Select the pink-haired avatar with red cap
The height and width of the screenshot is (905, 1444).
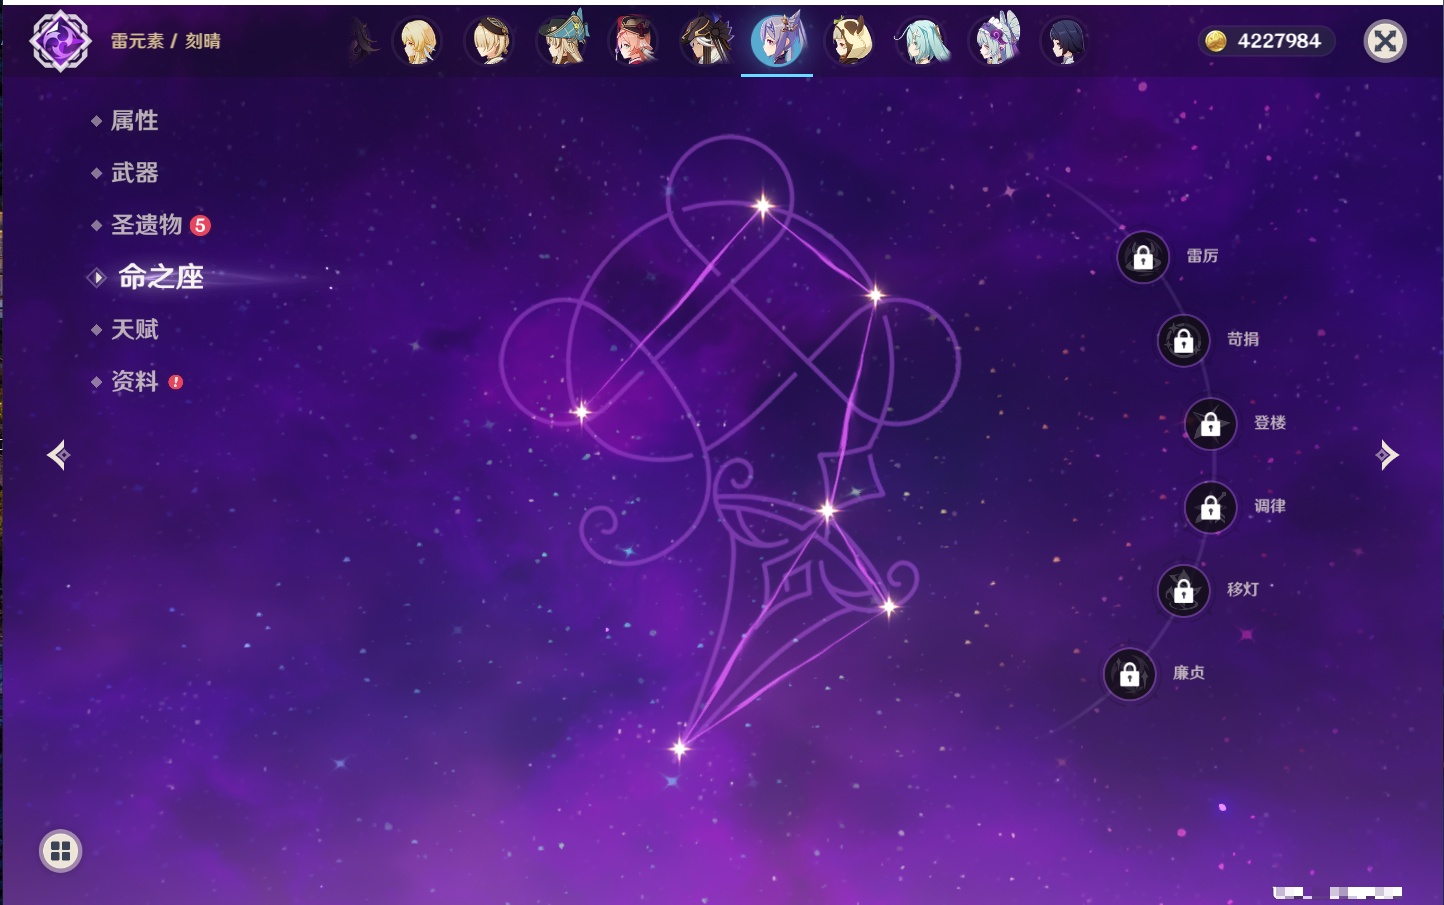634,41
